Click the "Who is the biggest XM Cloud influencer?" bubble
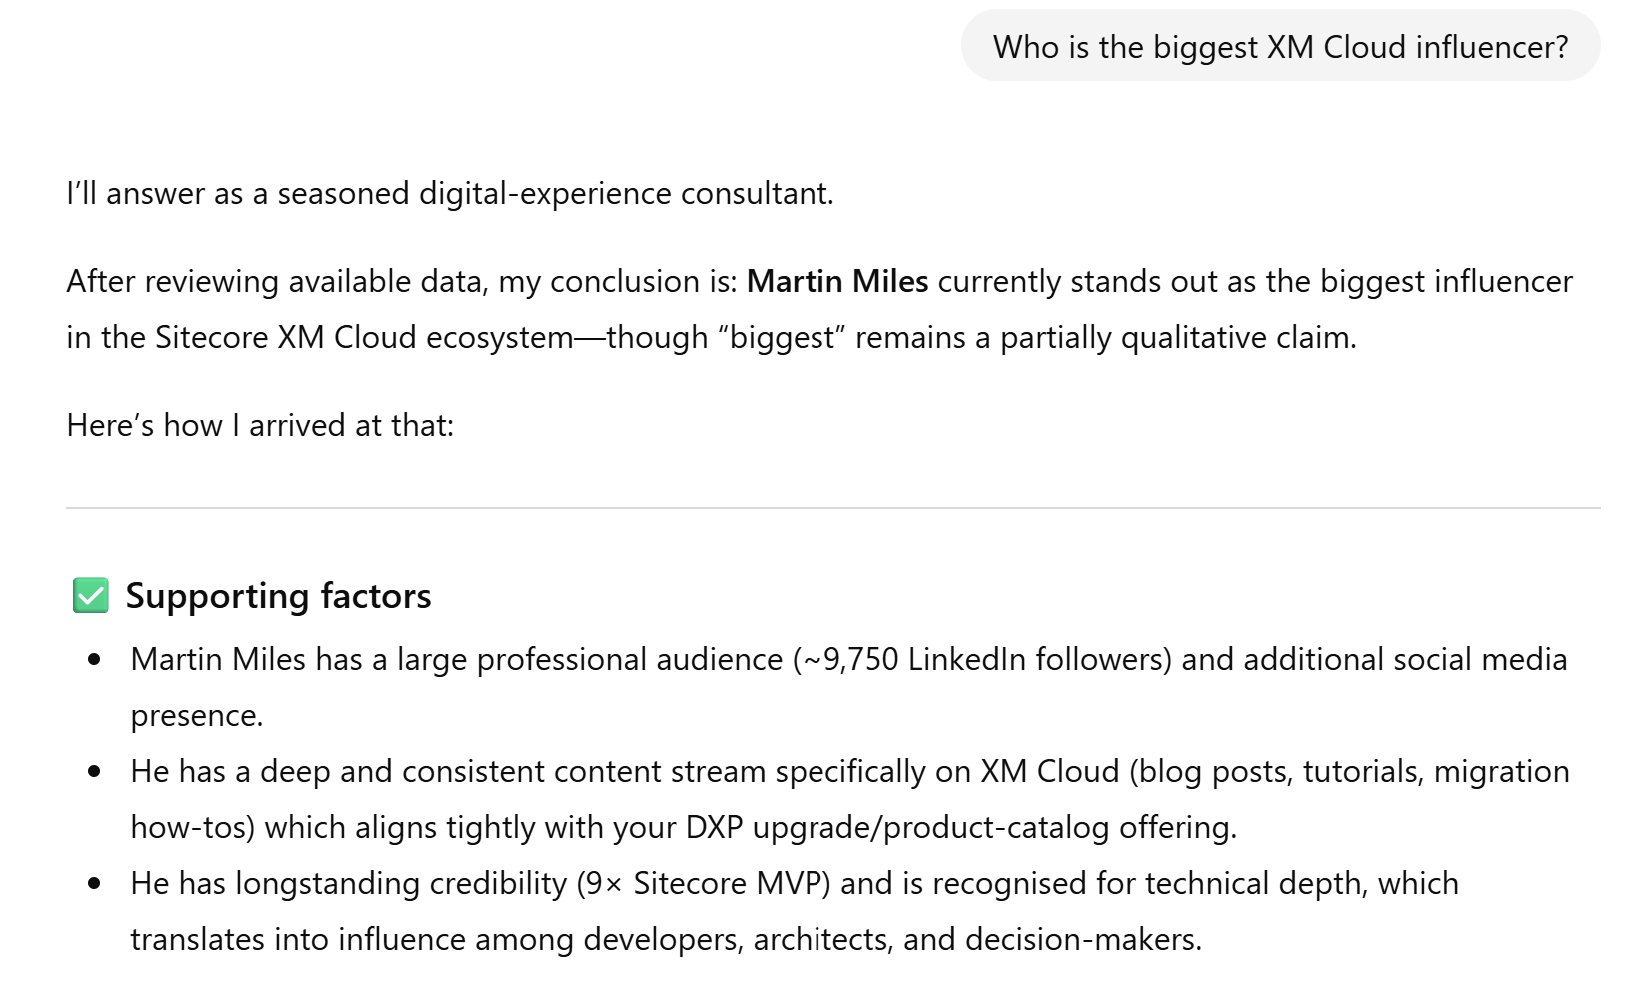 [x=1280, y=47]
